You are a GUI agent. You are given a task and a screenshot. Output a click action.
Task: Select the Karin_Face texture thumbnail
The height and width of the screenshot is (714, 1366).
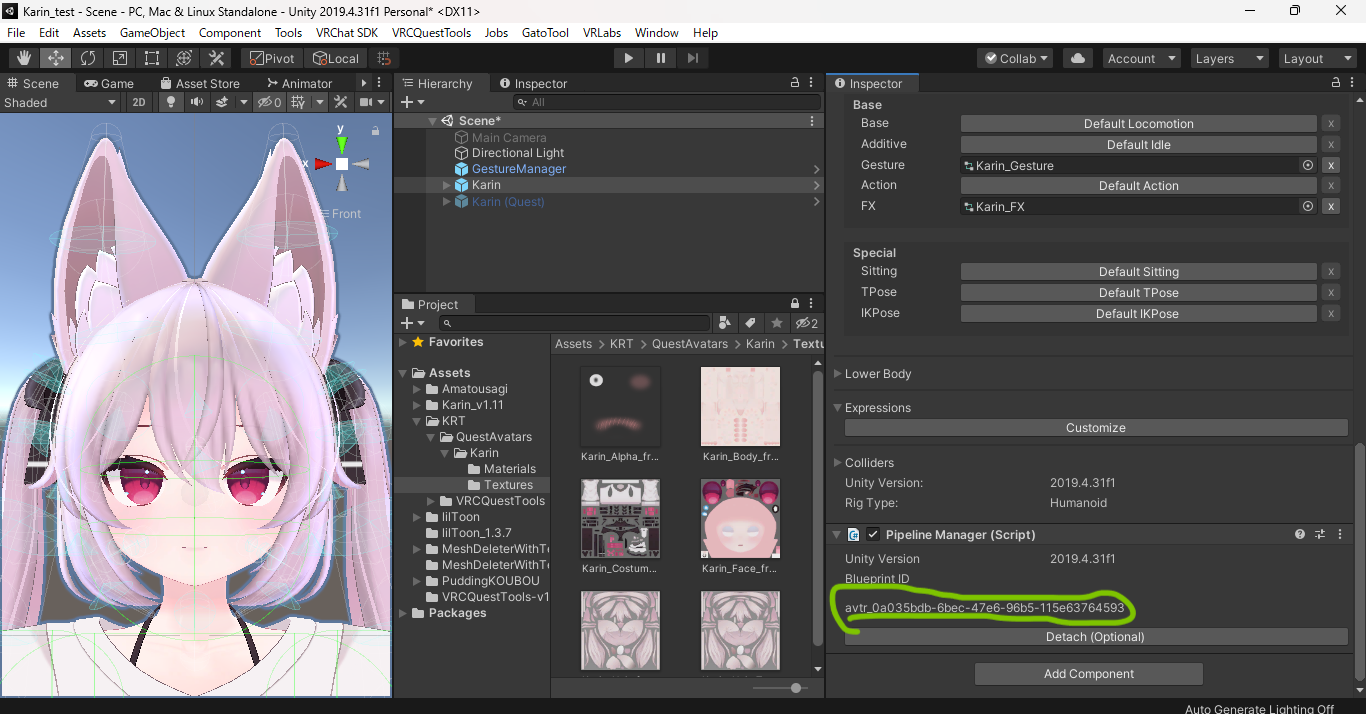pyautogui.click(x=740, y=518)
